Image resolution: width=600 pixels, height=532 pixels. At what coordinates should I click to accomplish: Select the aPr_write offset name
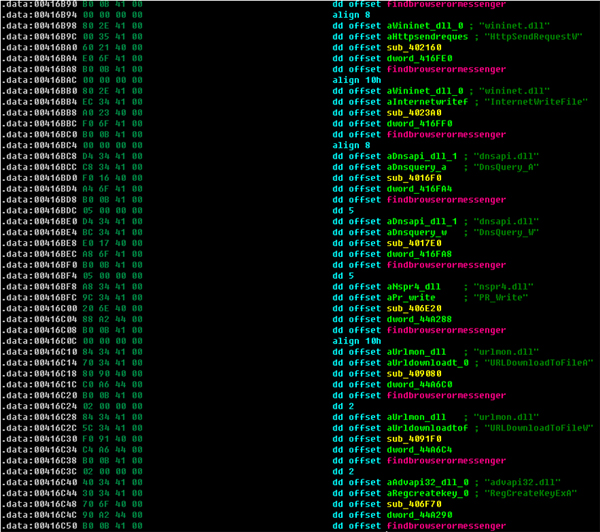pos(411,298)
